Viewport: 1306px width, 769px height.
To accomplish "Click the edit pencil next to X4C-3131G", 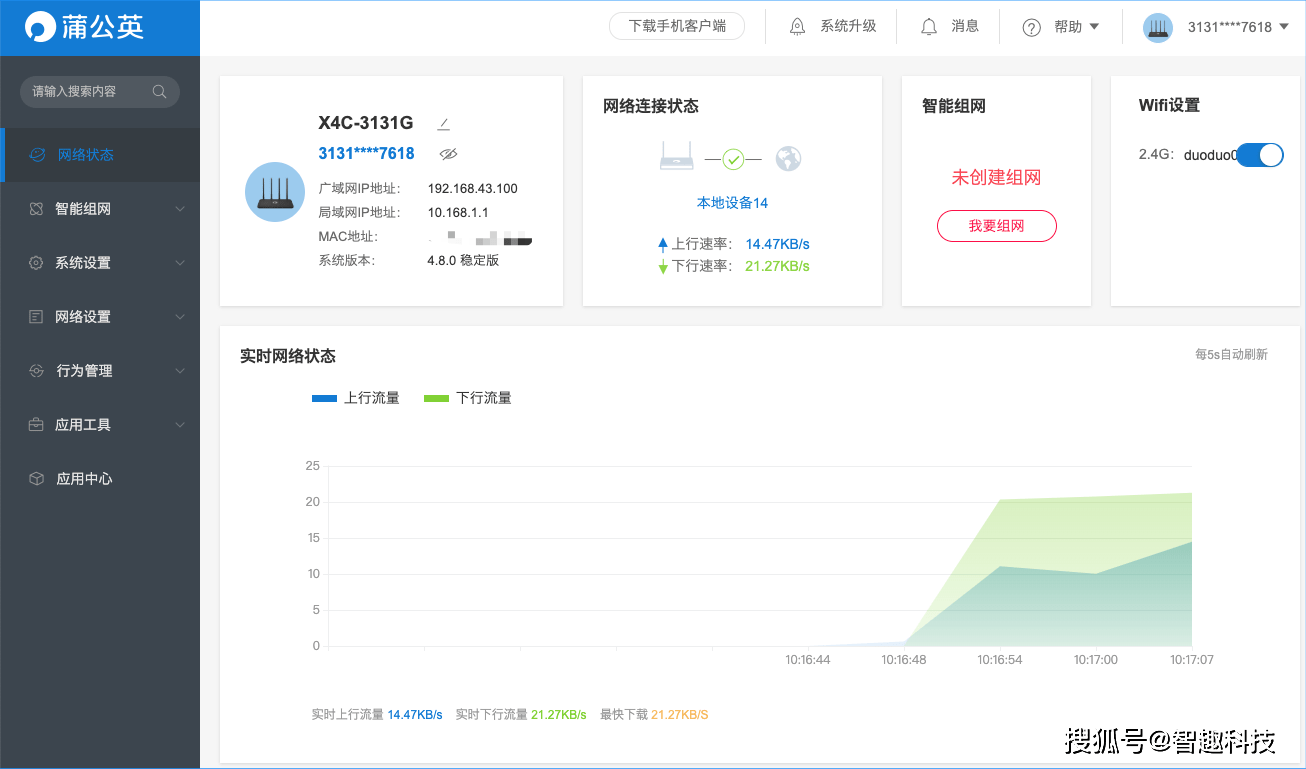I will tap(444, 124).
